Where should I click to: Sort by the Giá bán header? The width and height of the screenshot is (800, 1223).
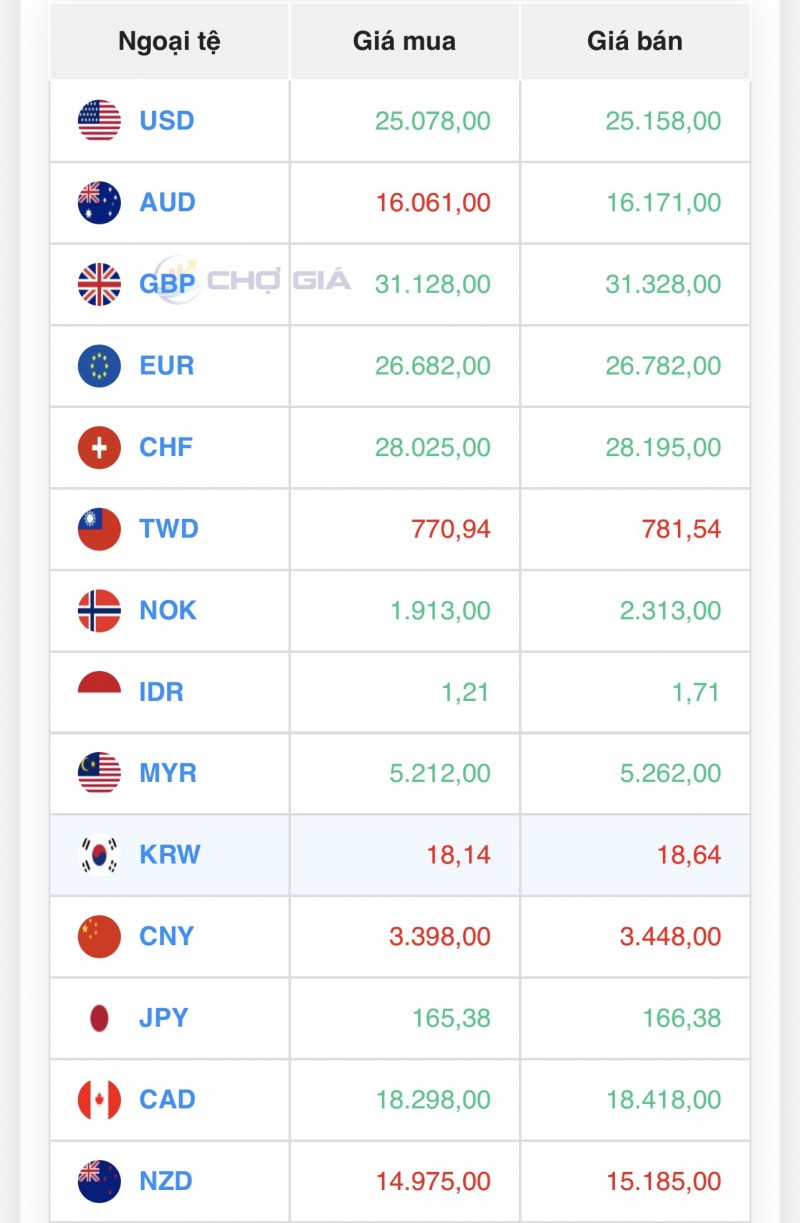pos(635,42)
